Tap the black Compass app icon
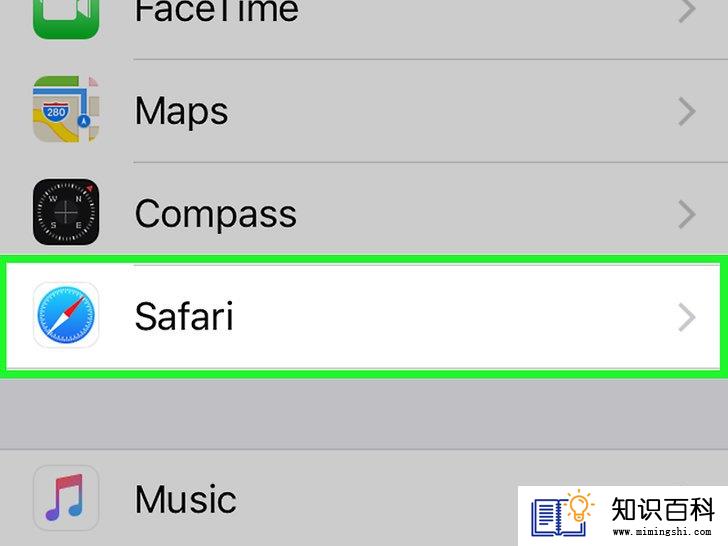Image resolution: width=728 pixels, height=546 pixels. click(66, 212)
